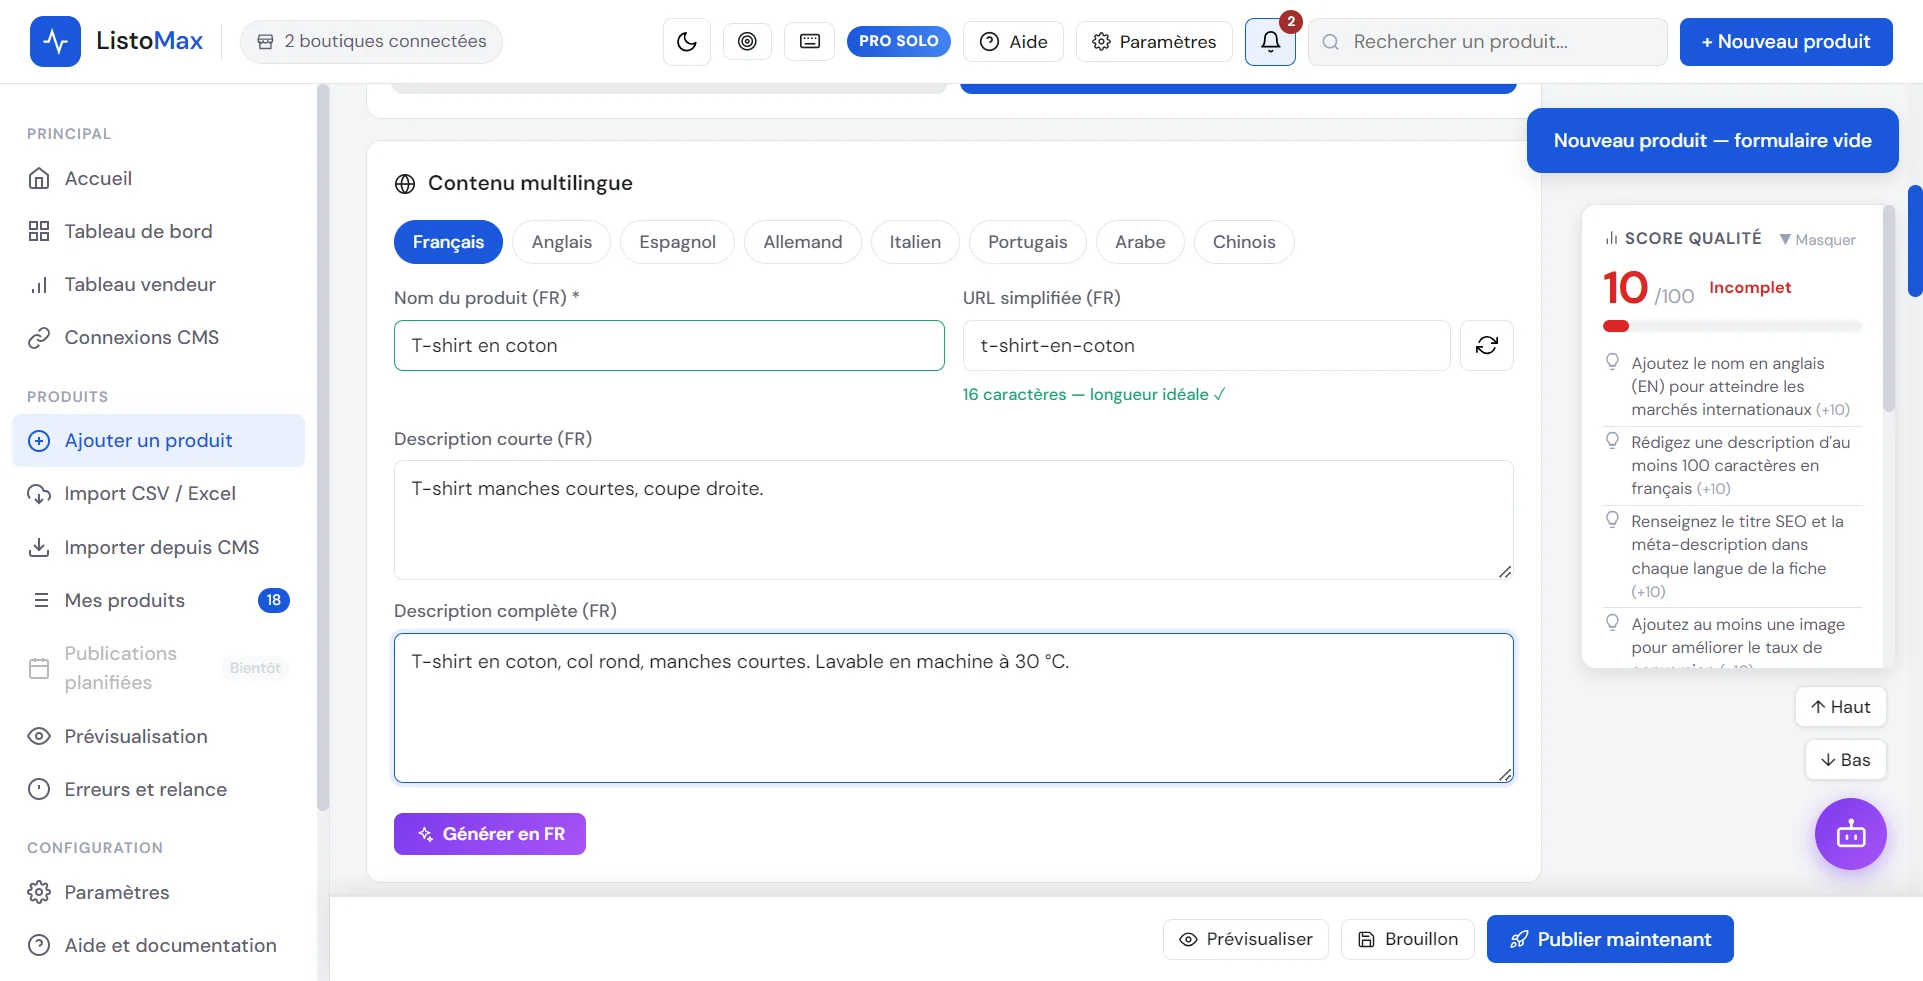Regenerate the URL slug refresh icon
1923x981 pixels.
(x=1487, y=345)
